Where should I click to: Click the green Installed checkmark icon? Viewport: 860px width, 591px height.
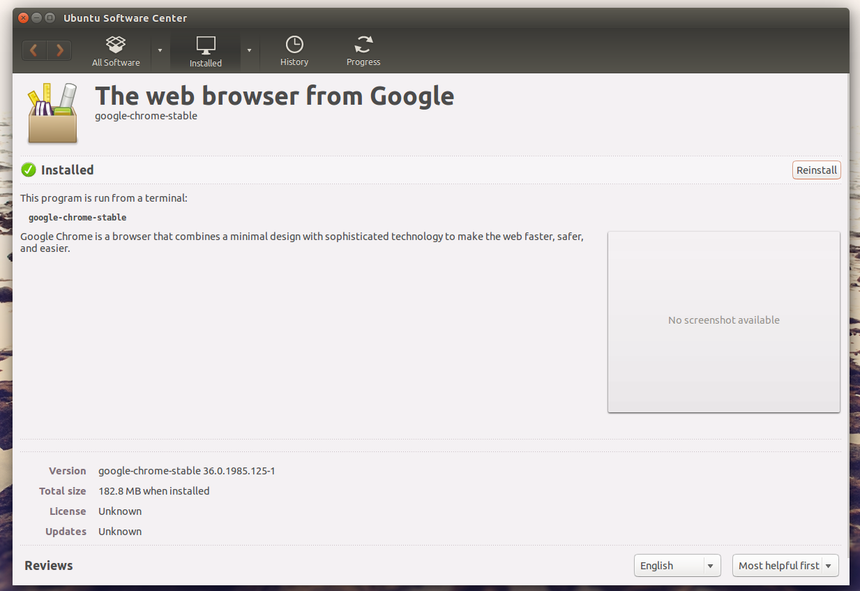[x=29, y=170]
